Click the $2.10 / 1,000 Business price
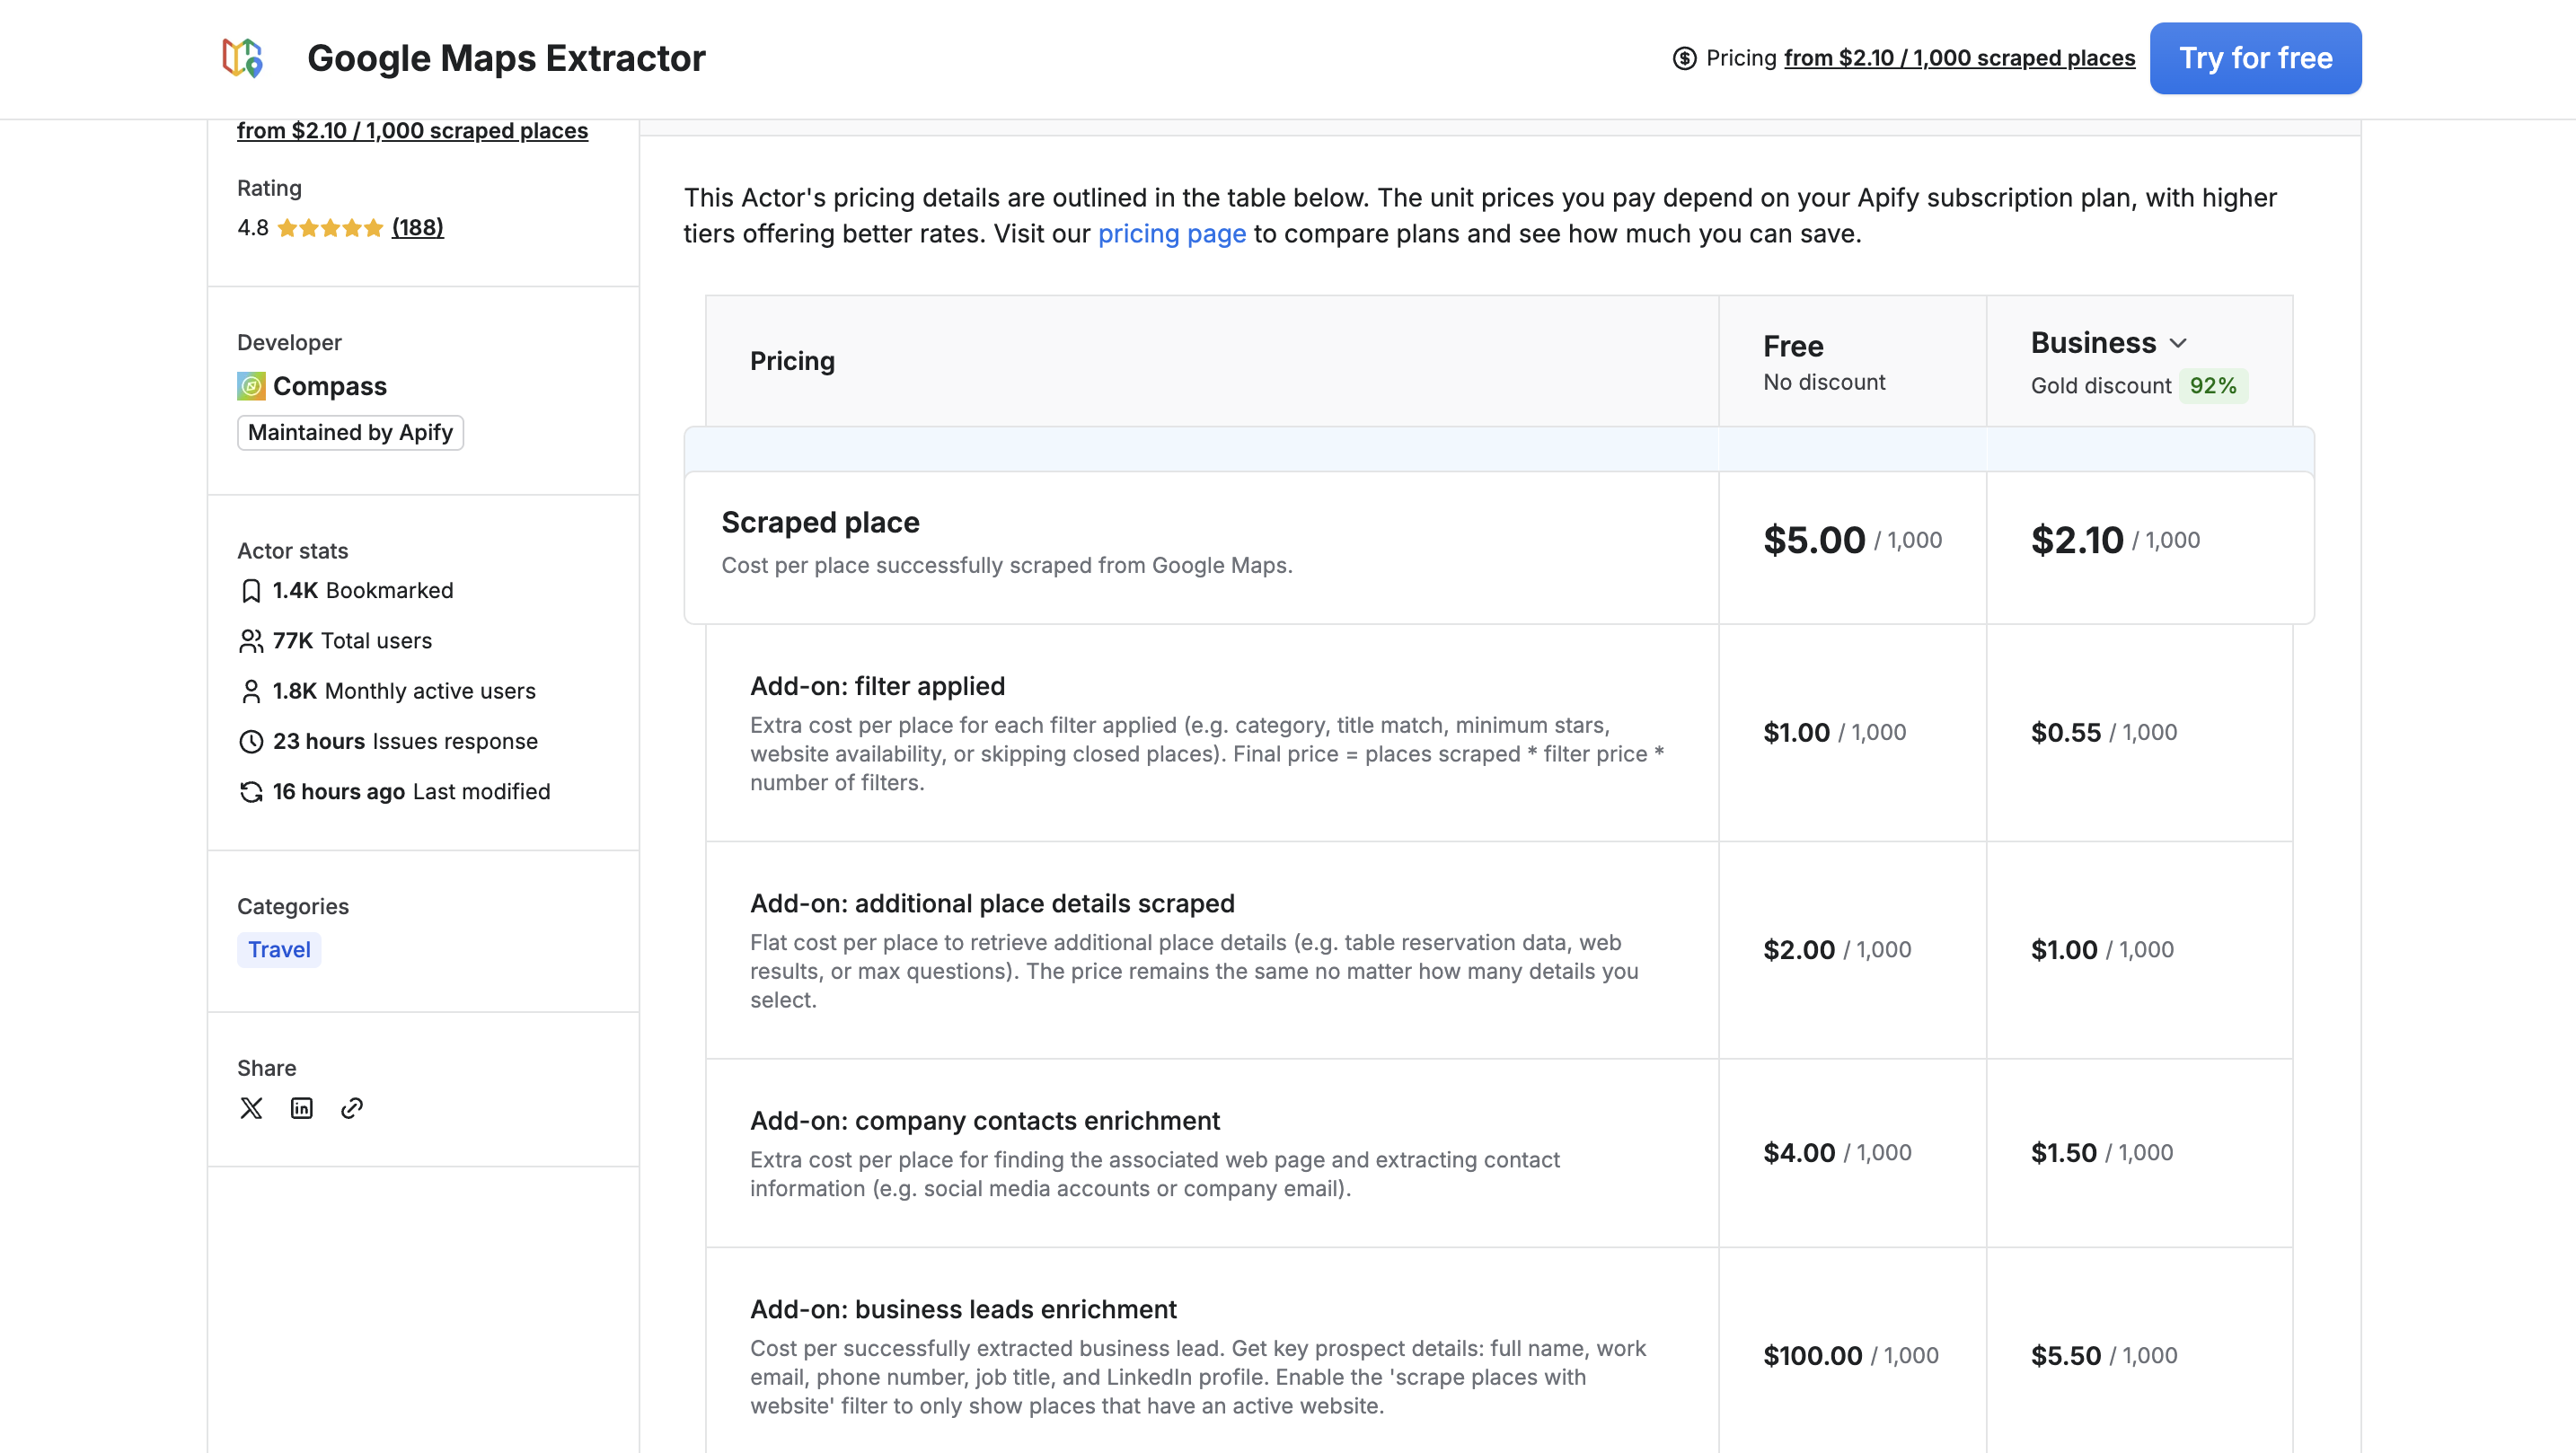This screenshot has height=1453, width=2576. 2115,540
